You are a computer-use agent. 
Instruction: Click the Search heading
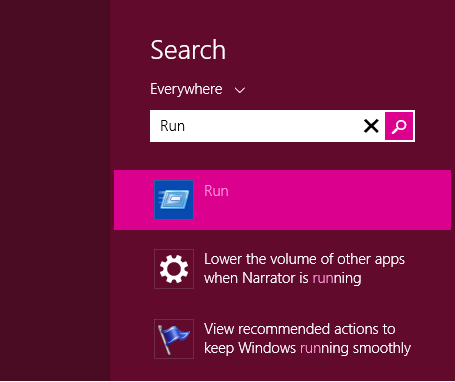[x=188, y=50]
